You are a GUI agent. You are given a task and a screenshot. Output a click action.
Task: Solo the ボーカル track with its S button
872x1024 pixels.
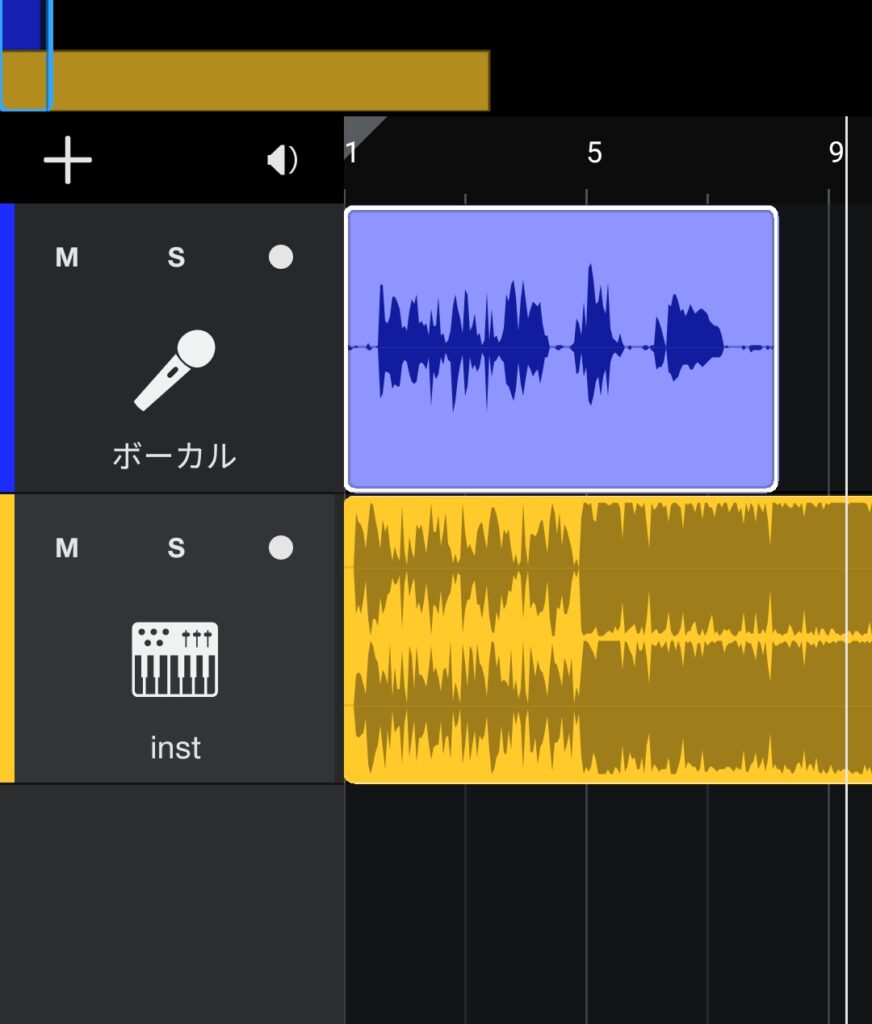coord(175,257)
